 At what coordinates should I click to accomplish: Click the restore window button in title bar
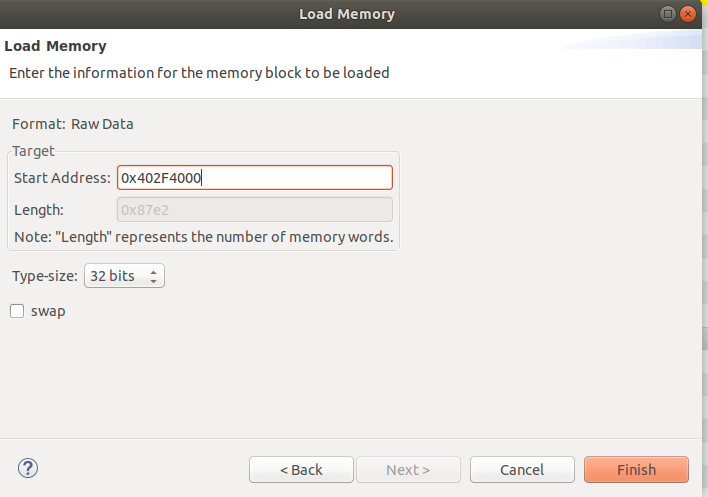[668, 14]
